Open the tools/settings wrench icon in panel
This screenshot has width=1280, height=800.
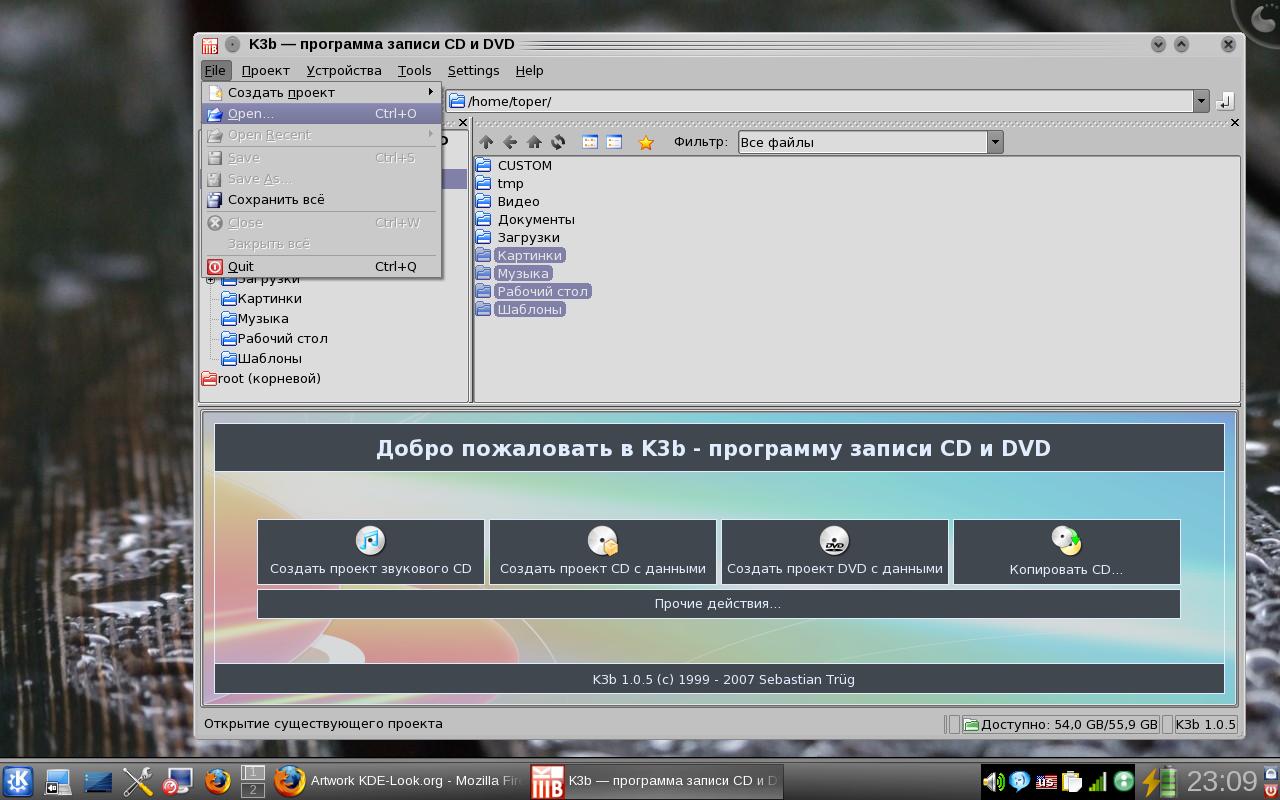pos(137,781)
